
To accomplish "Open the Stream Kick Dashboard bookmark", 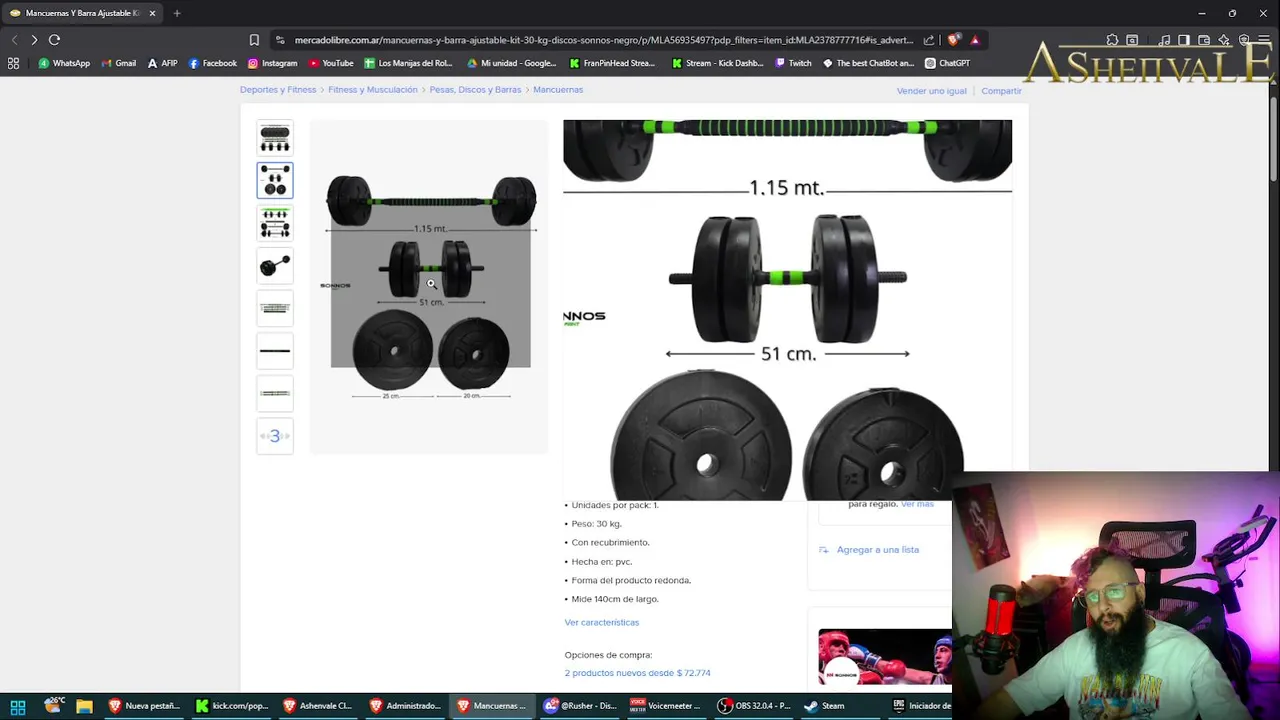I will [717, 63].
